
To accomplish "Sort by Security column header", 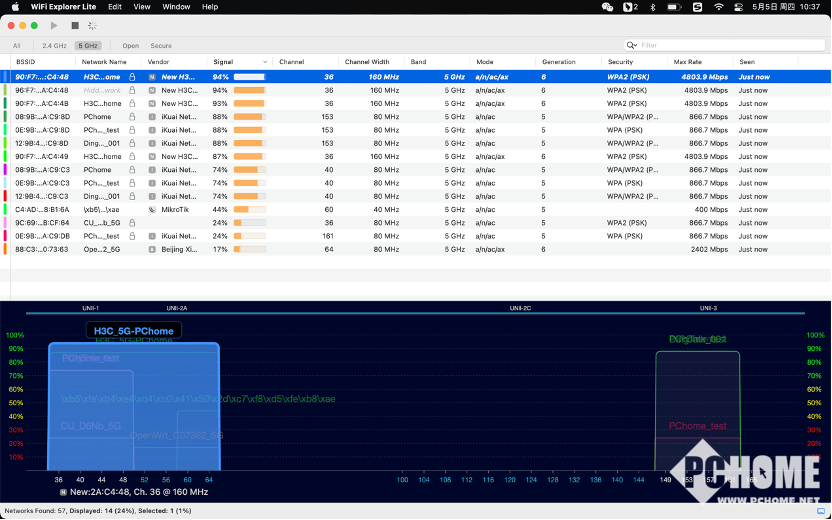I will (x=620, y=62).
